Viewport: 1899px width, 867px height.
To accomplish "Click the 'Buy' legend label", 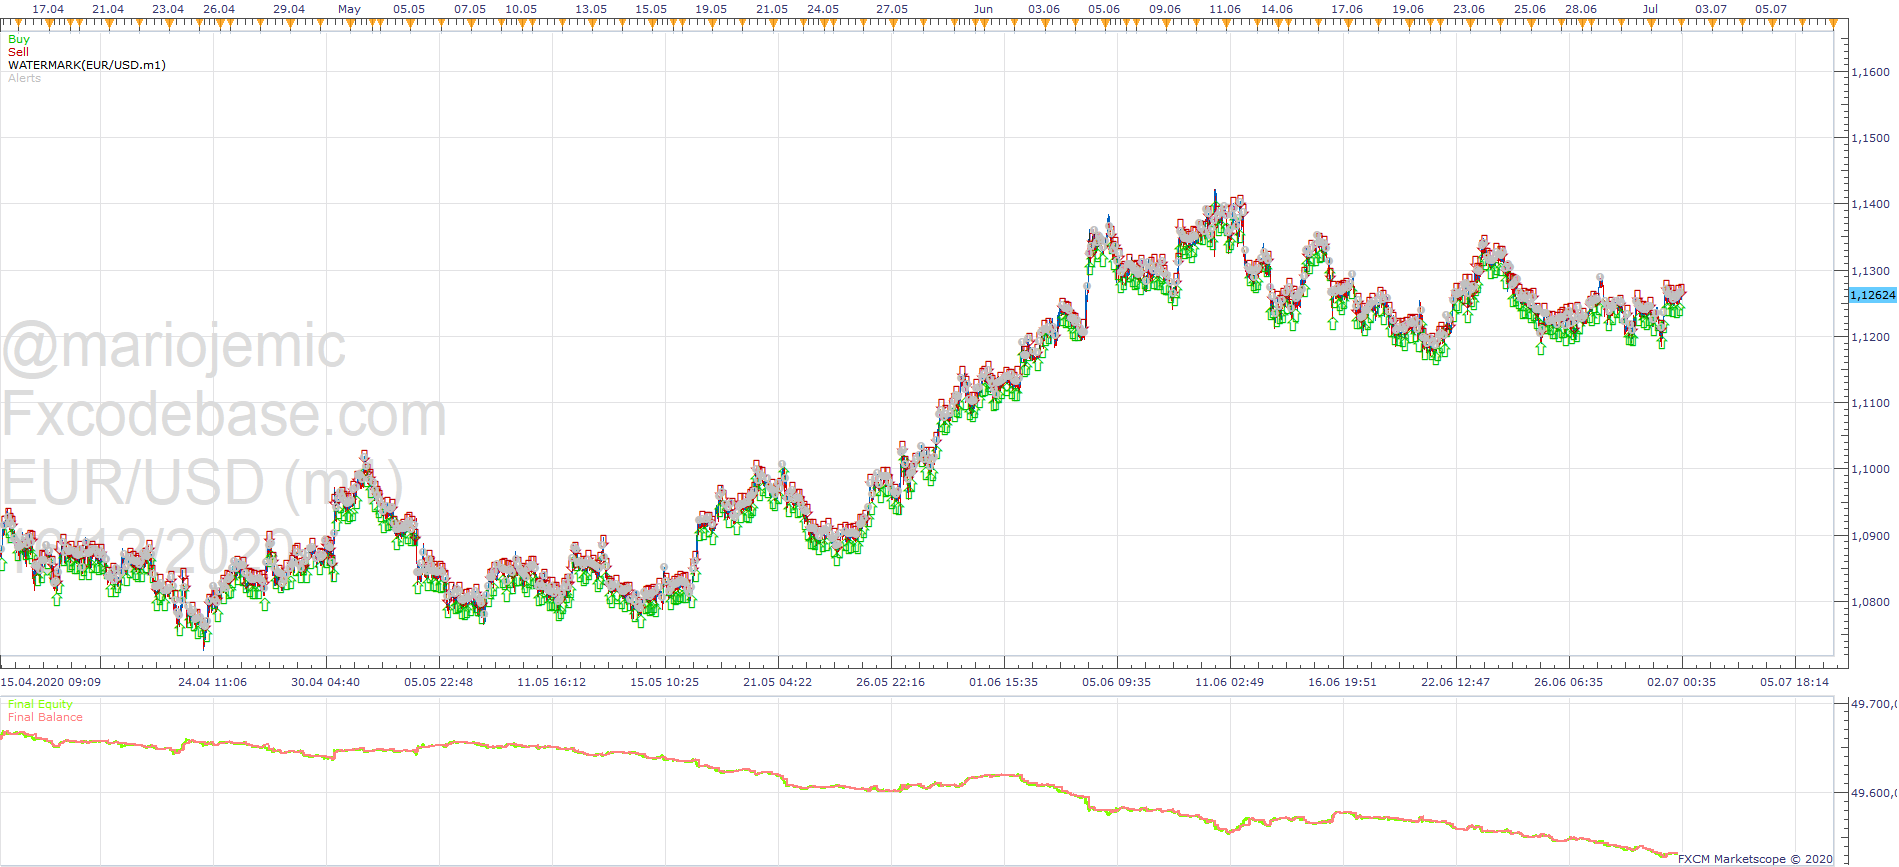I will click(x=19, y=39).
